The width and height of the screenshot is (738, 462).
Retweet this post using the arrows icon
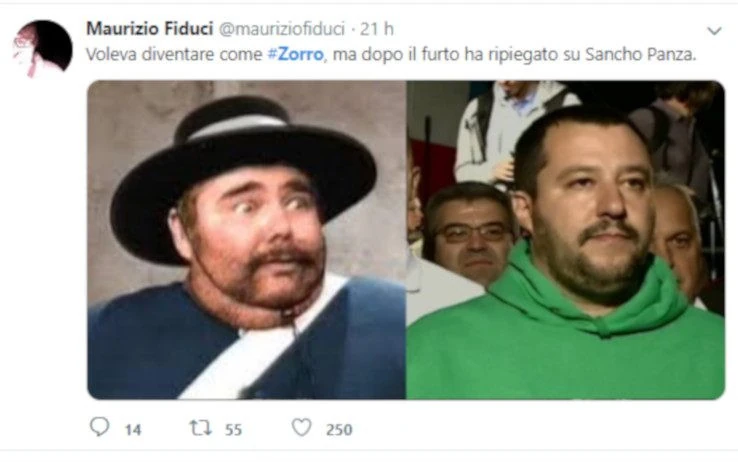click(x=201, y=428)
